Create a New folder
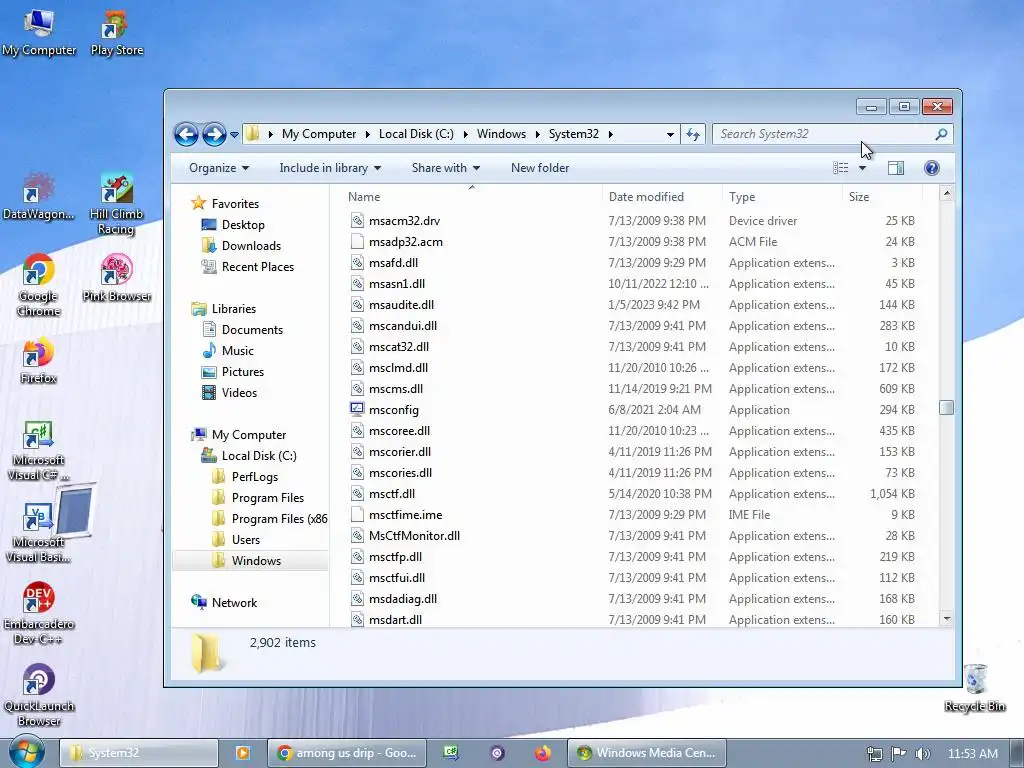This screenshot has height=768, width=1024. [x=540, y=168]
